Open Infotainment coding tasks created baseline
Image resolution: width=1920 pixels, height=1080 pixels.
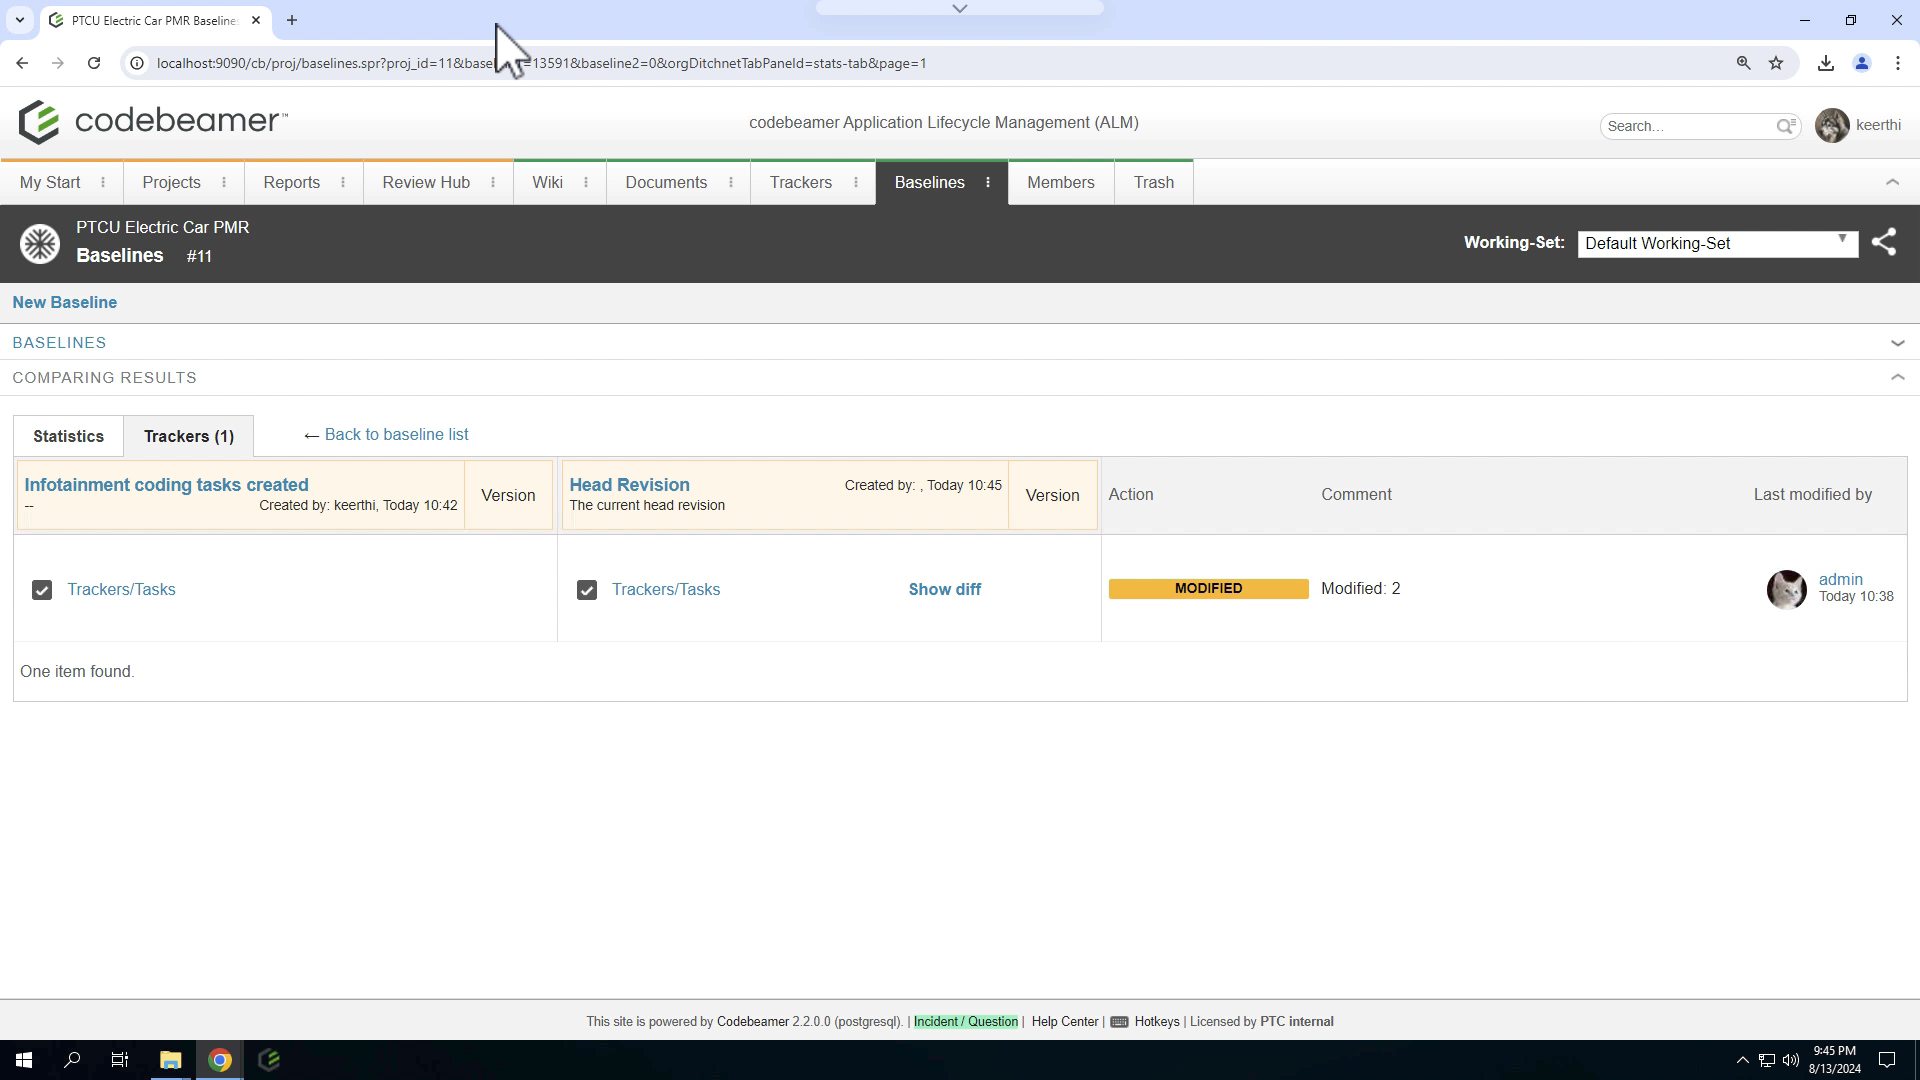point(166,485)
